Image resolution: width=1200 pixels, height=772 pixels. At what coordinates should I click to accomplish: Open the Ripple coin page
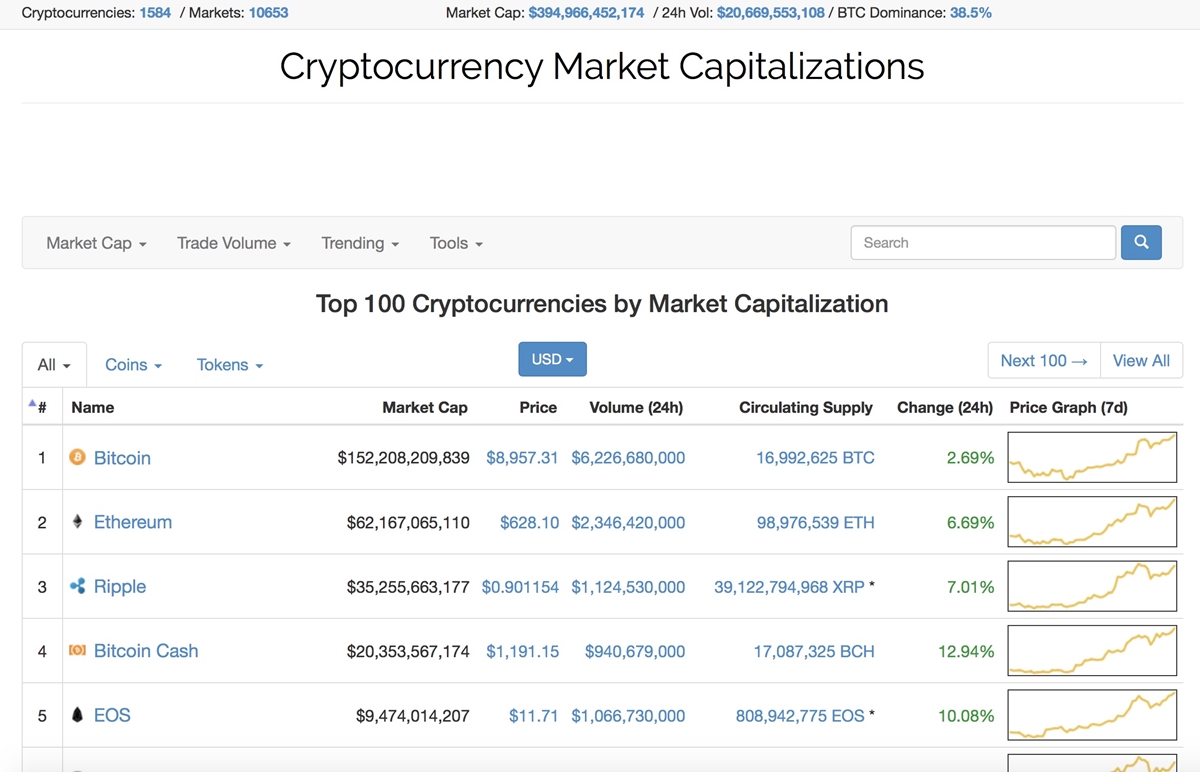coord(120,586)
